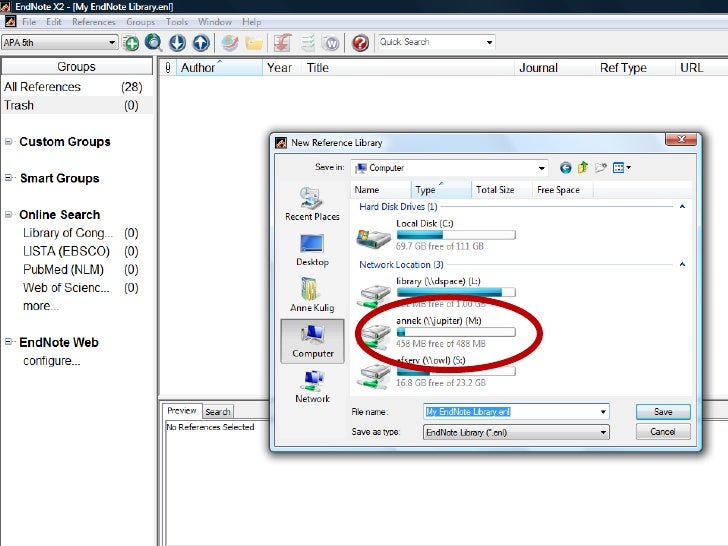Screen dimensions: 728x546
Task: Click the Format Bibliography toolbar icon
Action: 307,43
